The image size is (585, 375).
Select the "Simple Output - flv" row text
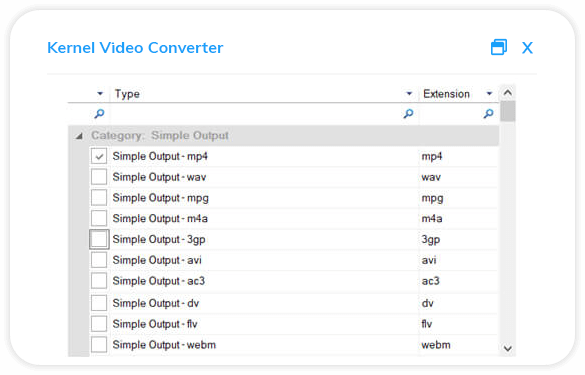(155, 324)
